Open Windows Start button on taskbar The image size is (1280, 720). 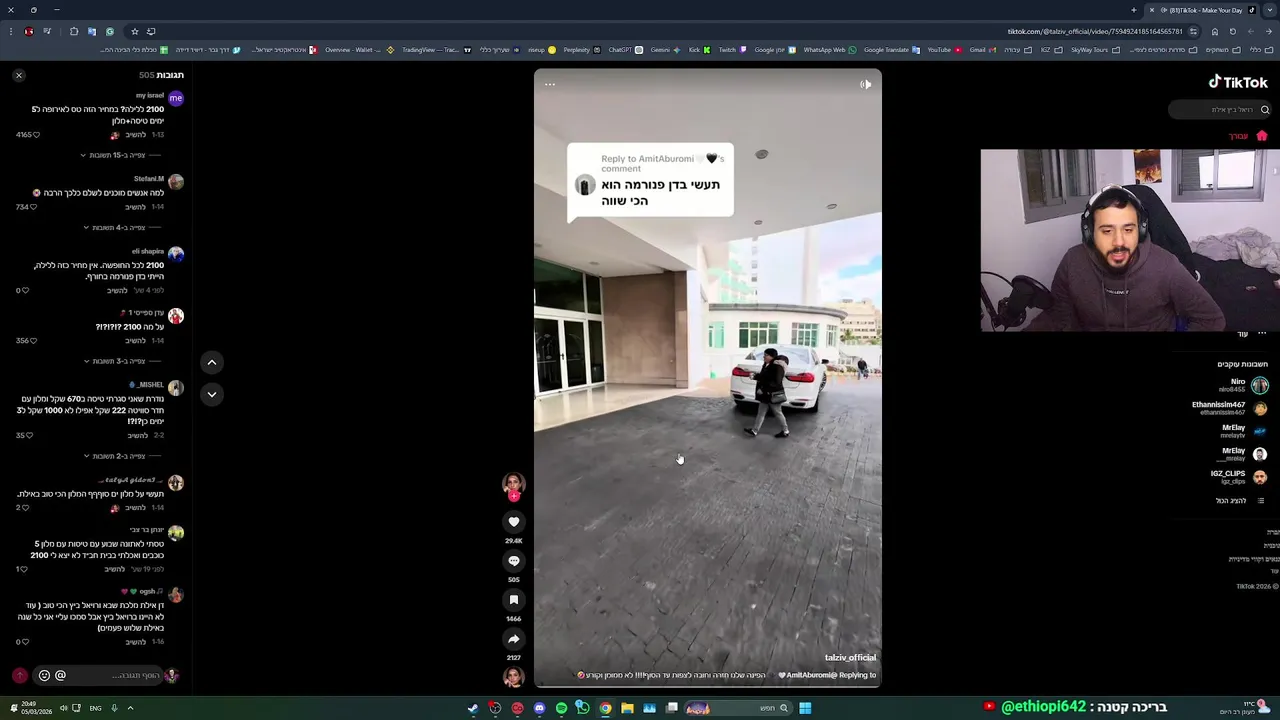click(x=805, y=708)
